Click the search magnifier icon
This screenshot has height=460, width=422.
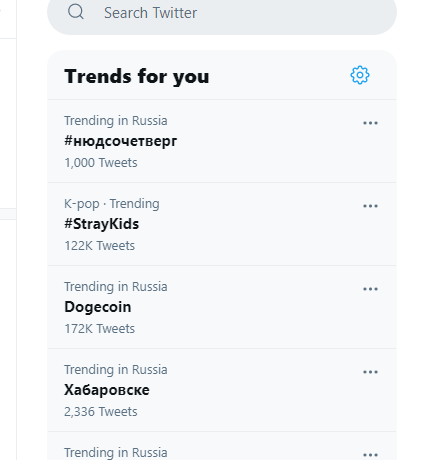pos(76,12)
